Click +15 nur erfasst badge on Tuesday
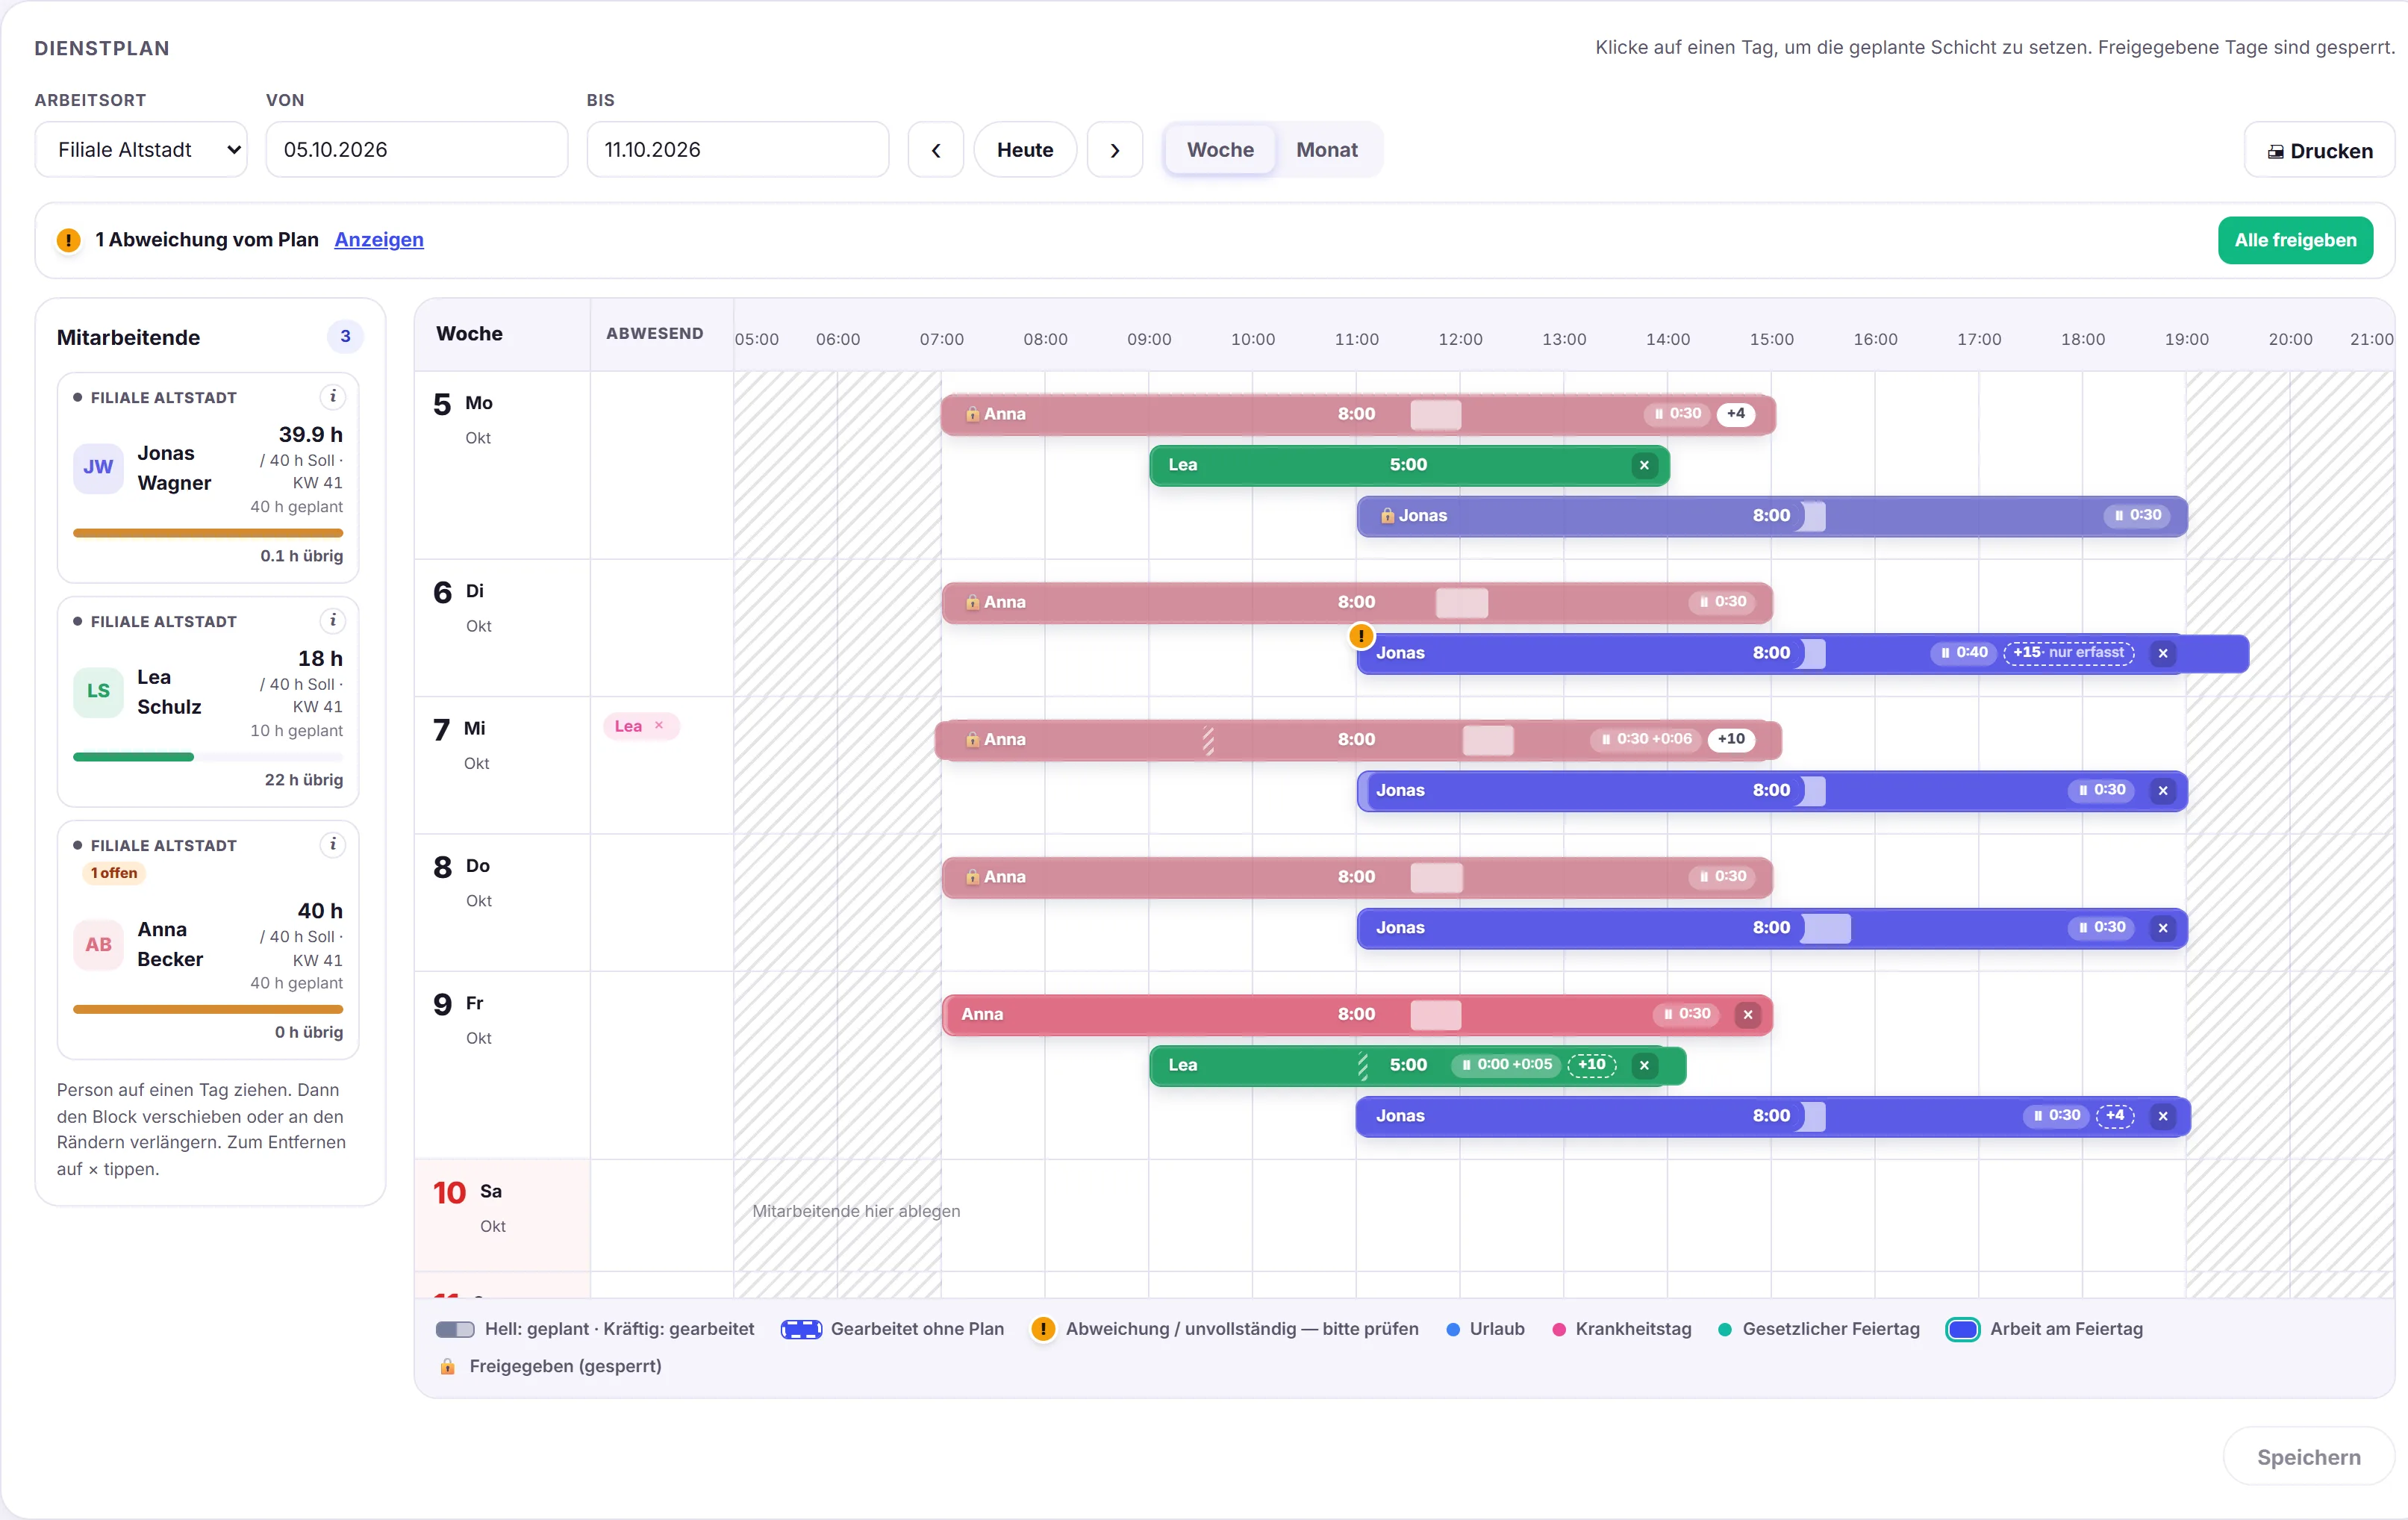The image size is (2408, 1520). 2068,653
